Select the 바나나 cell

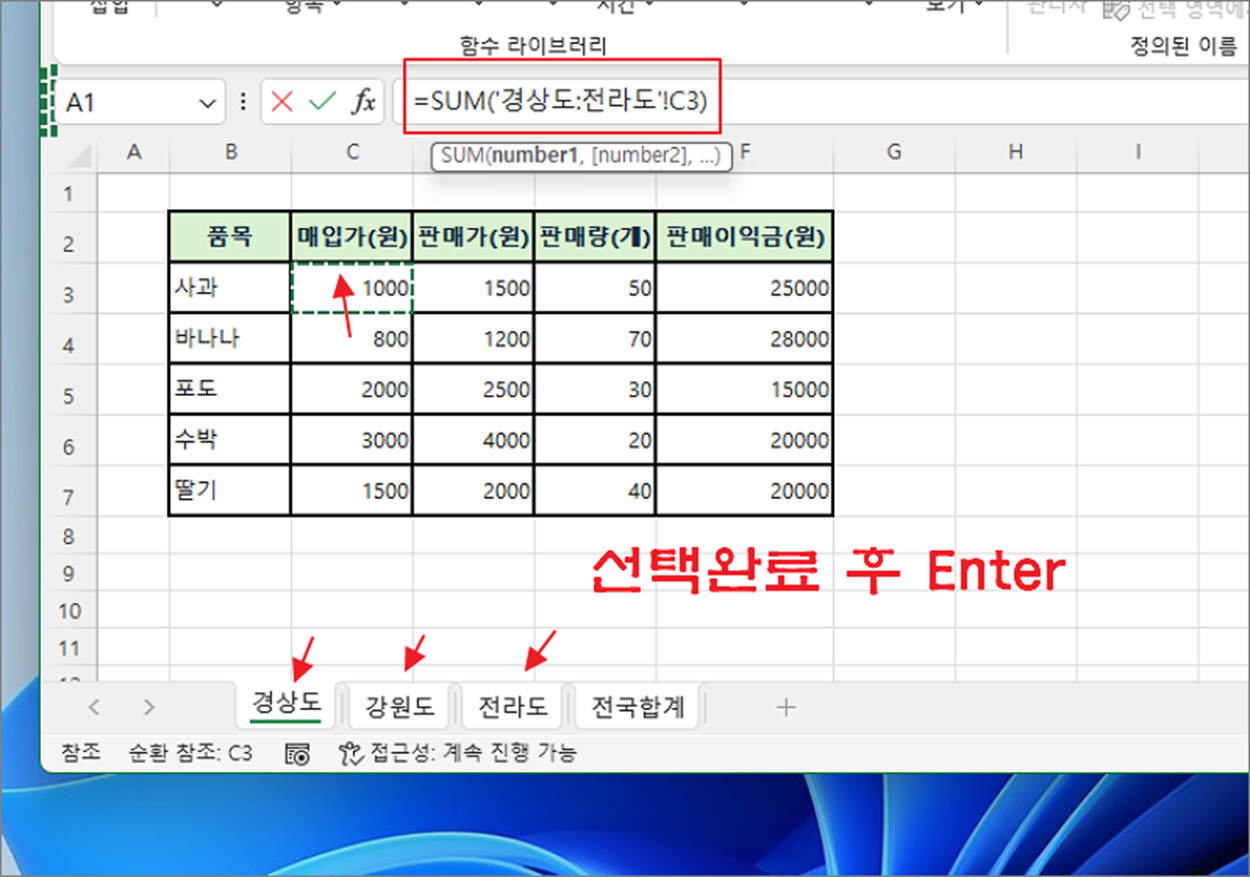click(230, 339)
